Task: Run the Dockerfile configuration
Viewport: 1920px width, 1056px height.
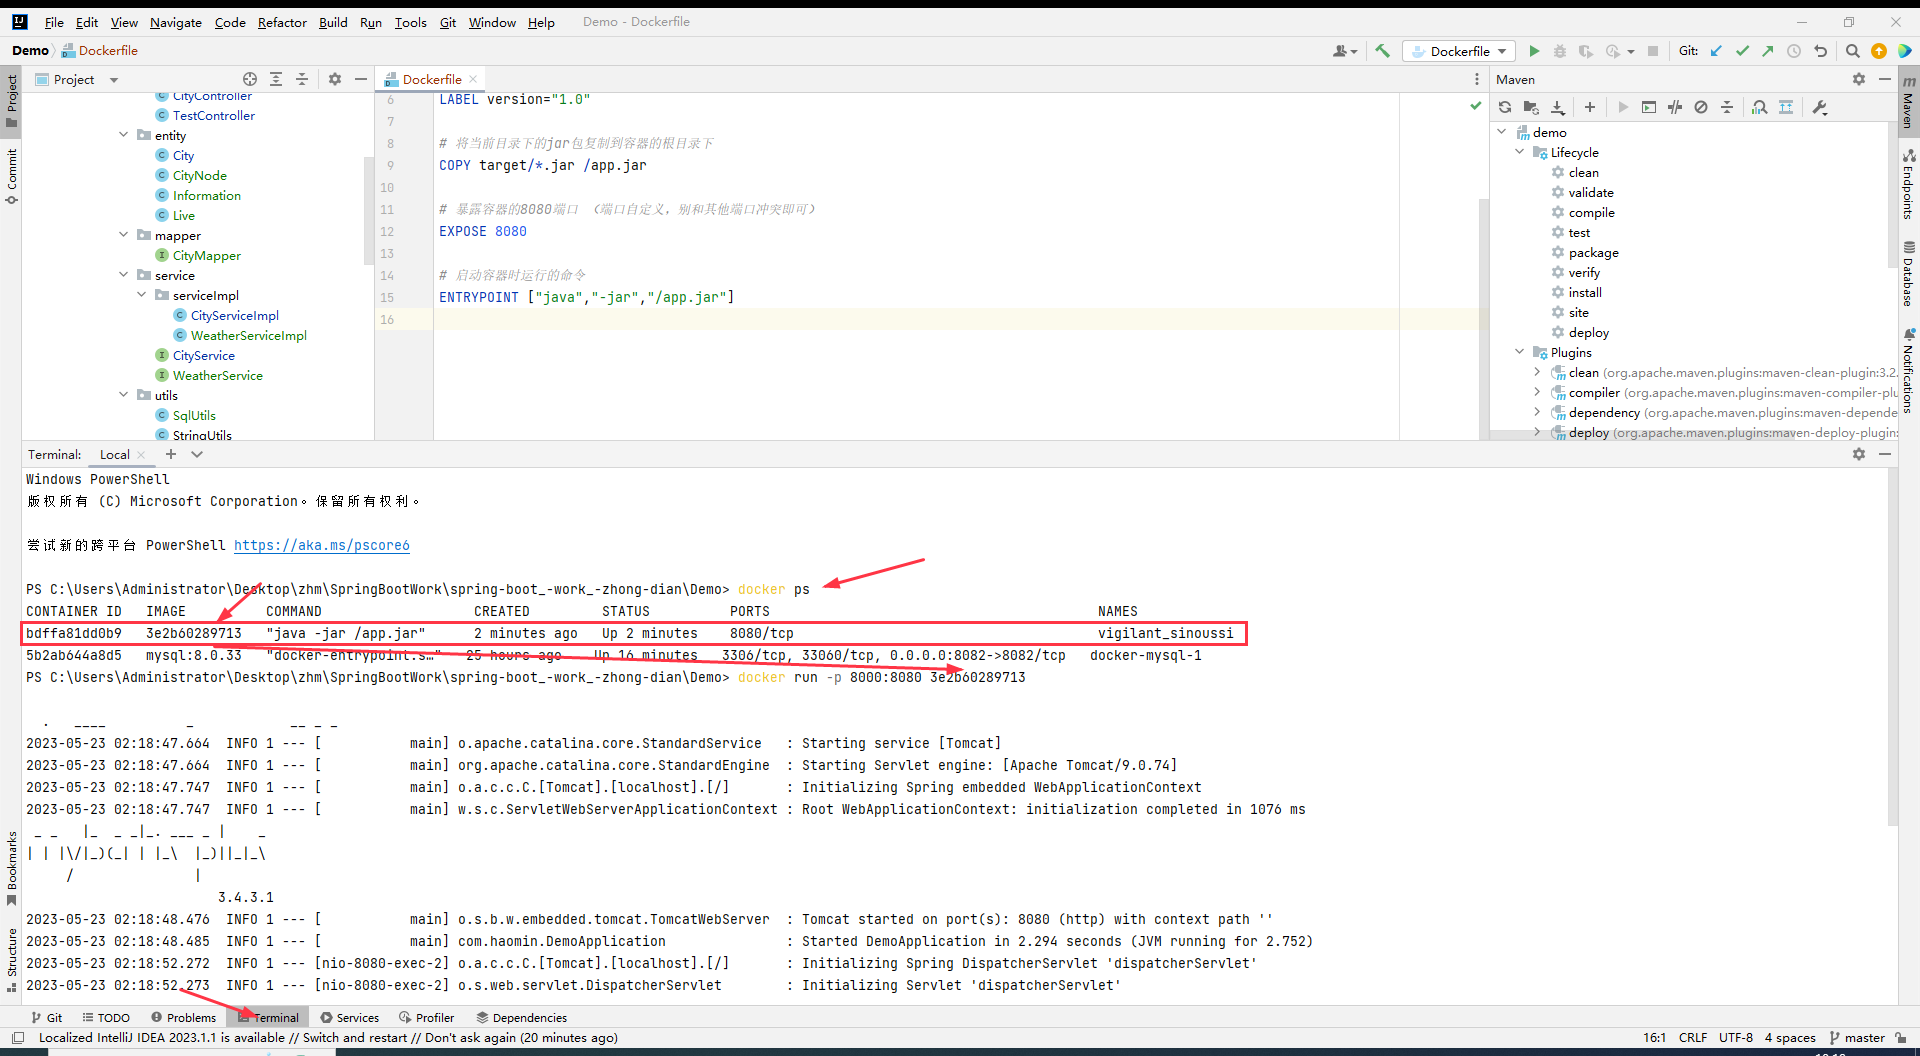Action: click(x=1534, y=51)
